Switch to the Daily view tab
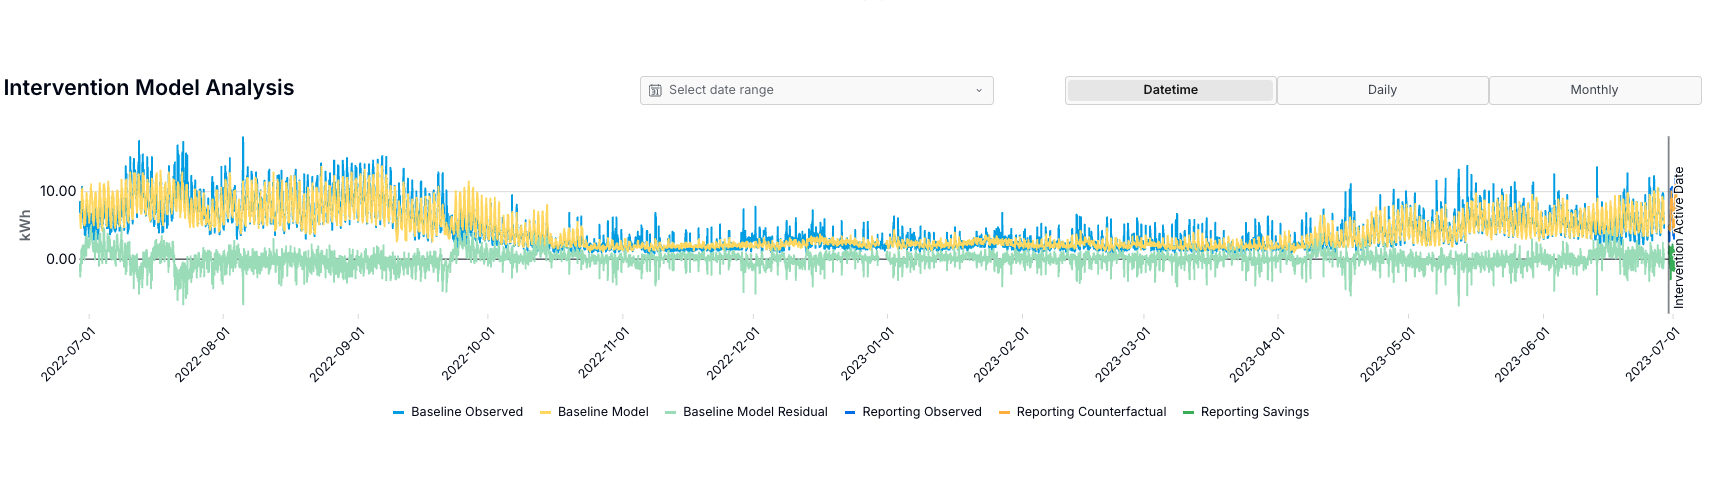The height and width of the screenshot is (496, 1710). [x=1382, y=90]
